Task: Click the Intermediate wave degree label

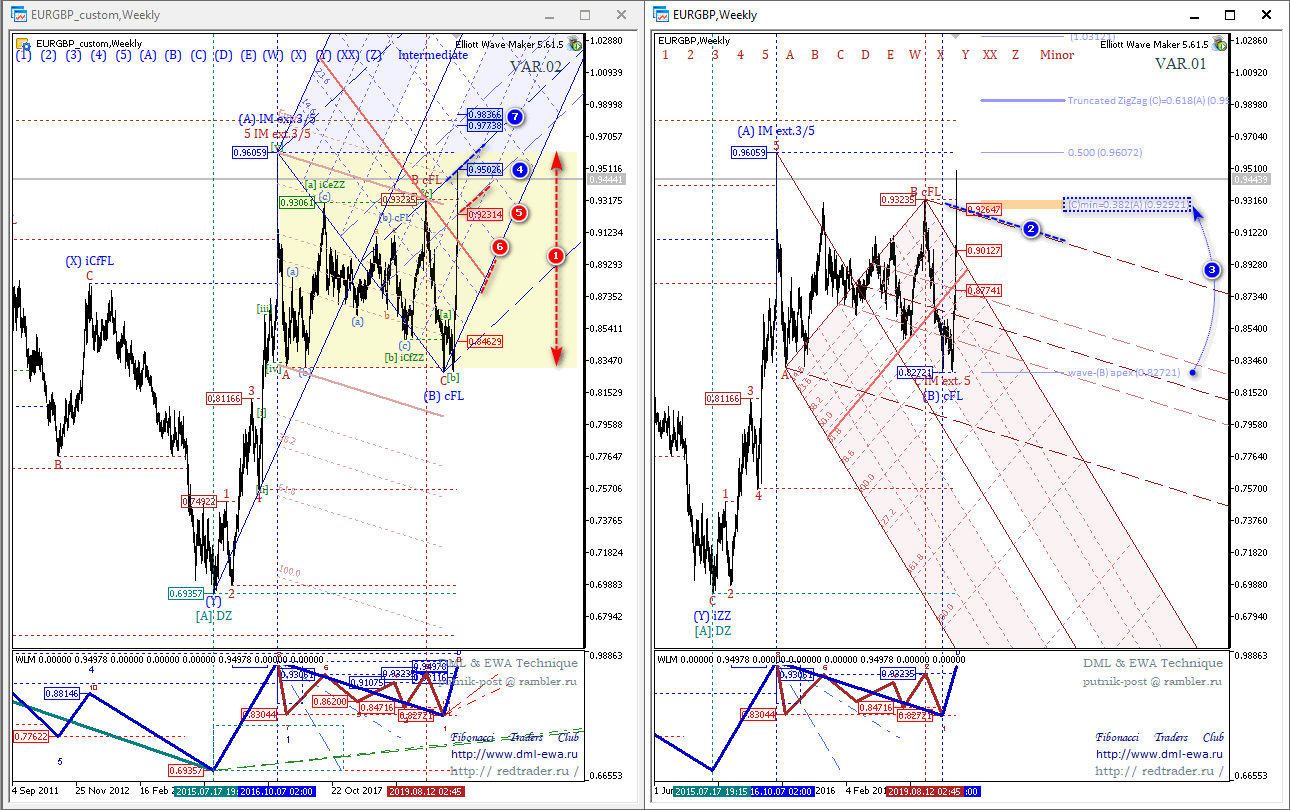Action: point(433,55)
